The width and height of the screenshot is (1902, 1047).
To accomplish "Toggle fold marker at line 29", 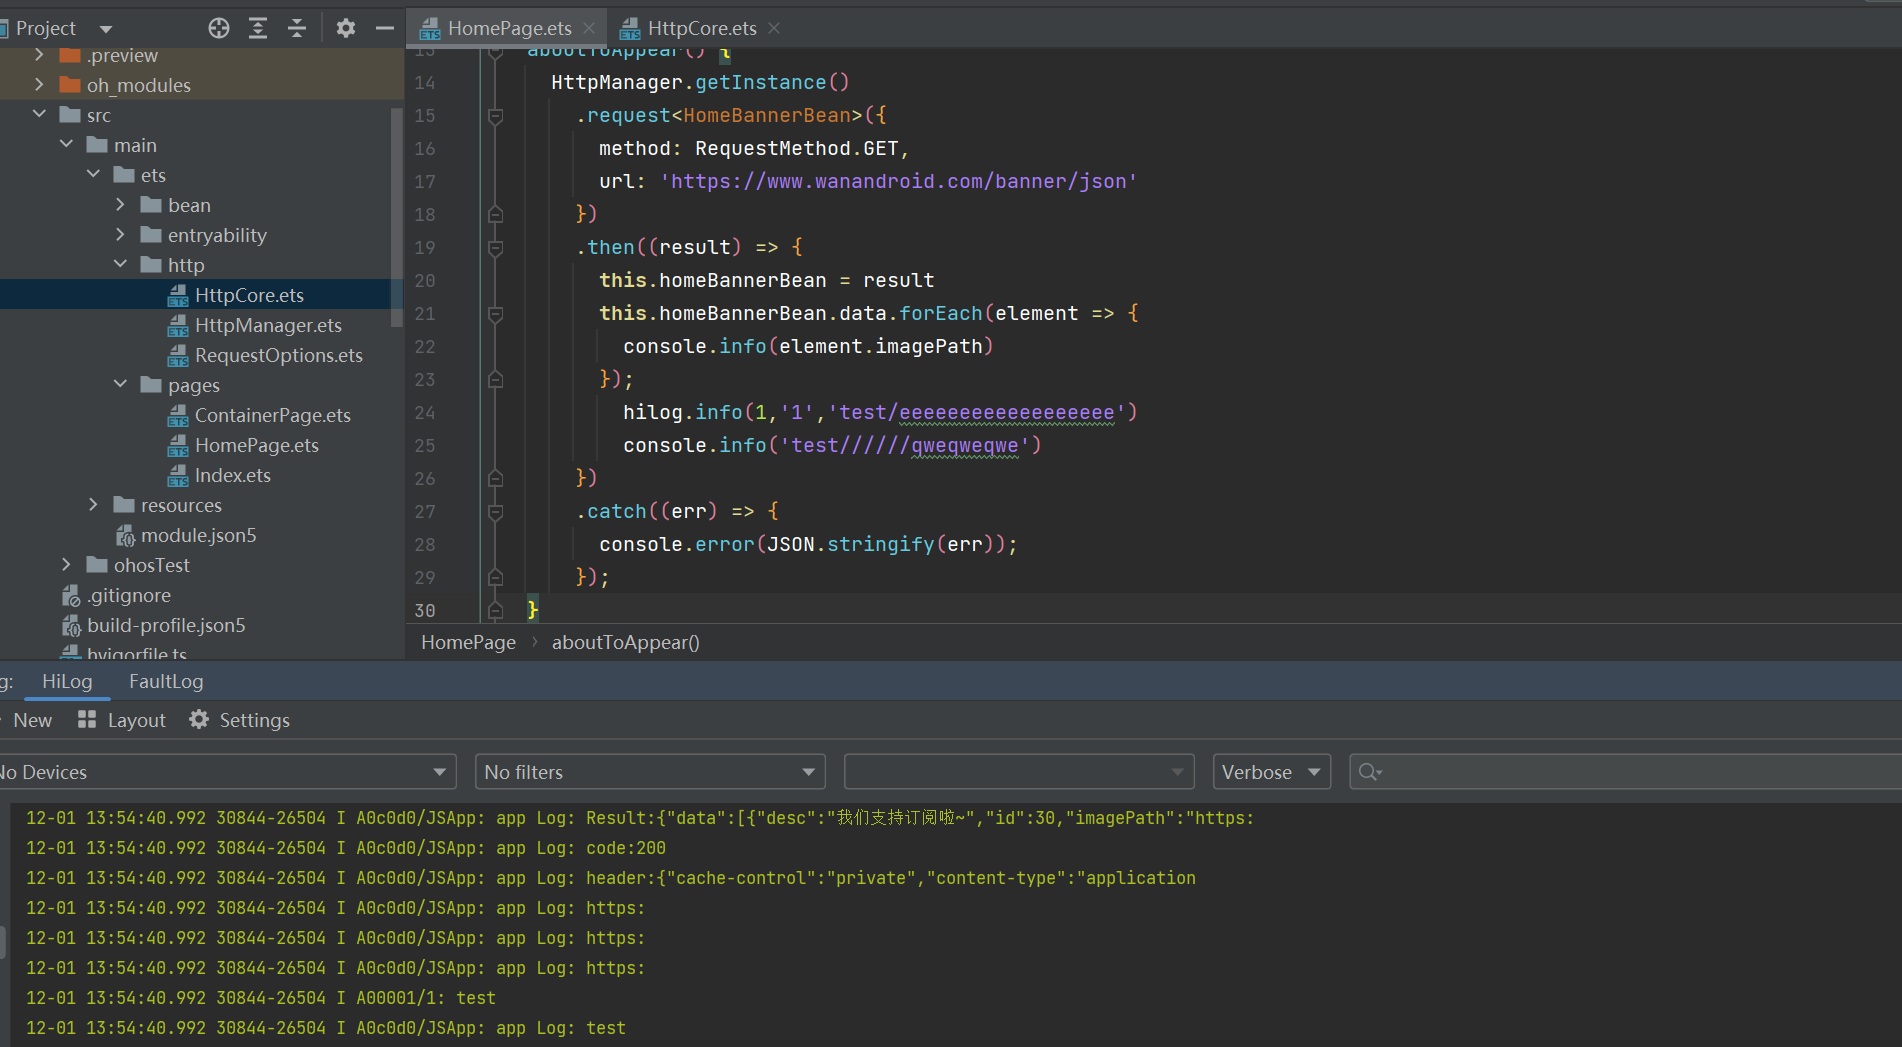I will click(x=495, y=578).
